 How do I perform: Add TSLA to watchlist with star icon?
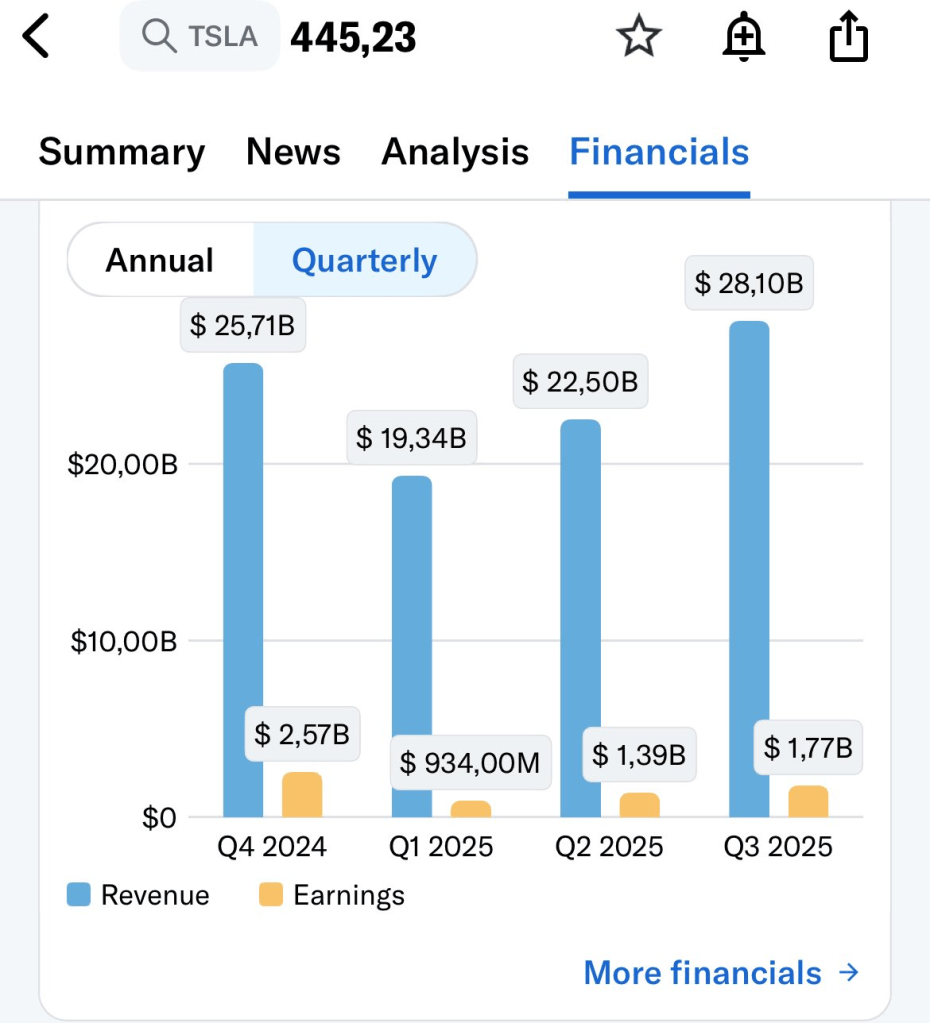tap(639, 38)
